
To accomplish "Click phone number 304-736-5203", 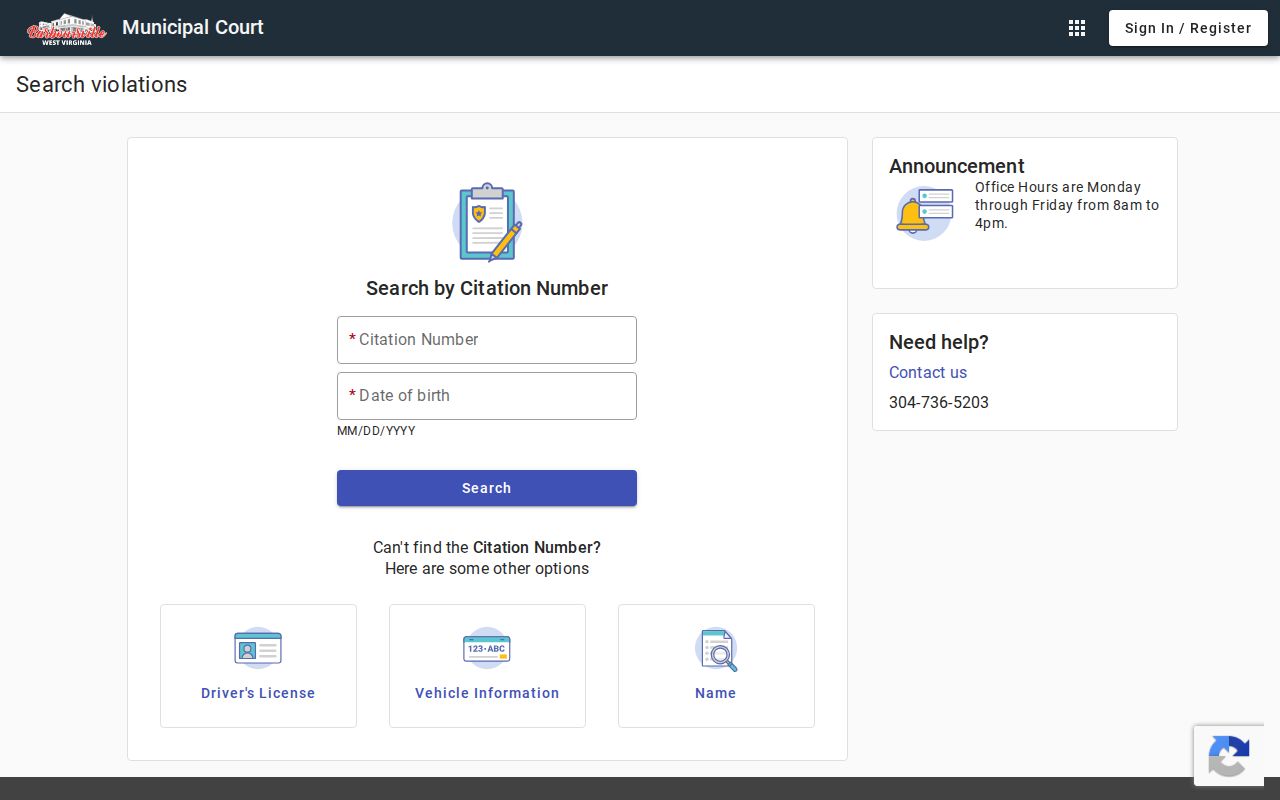I will click(x=939, y=402).
